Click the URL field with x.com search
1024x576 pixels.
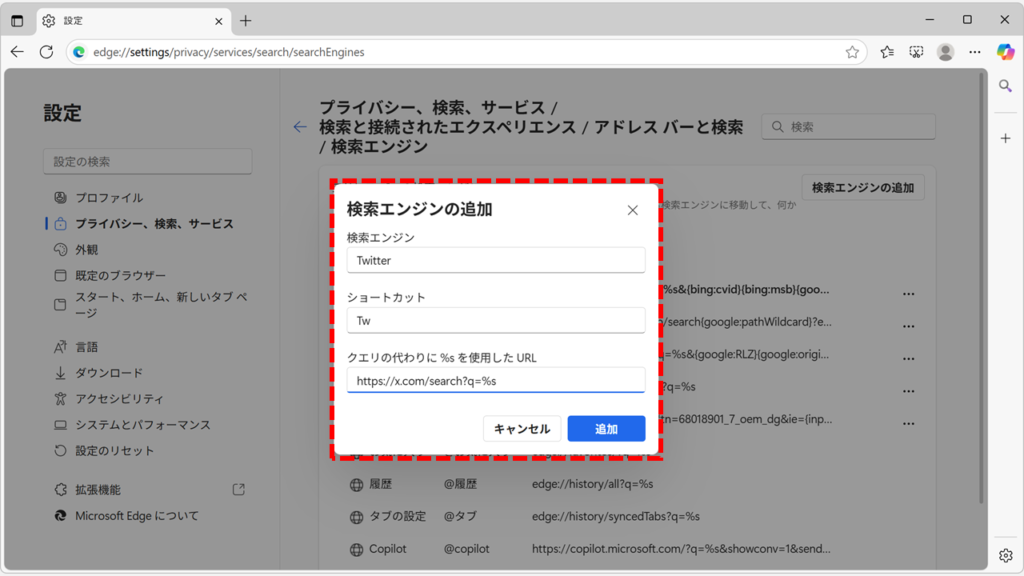496,380
